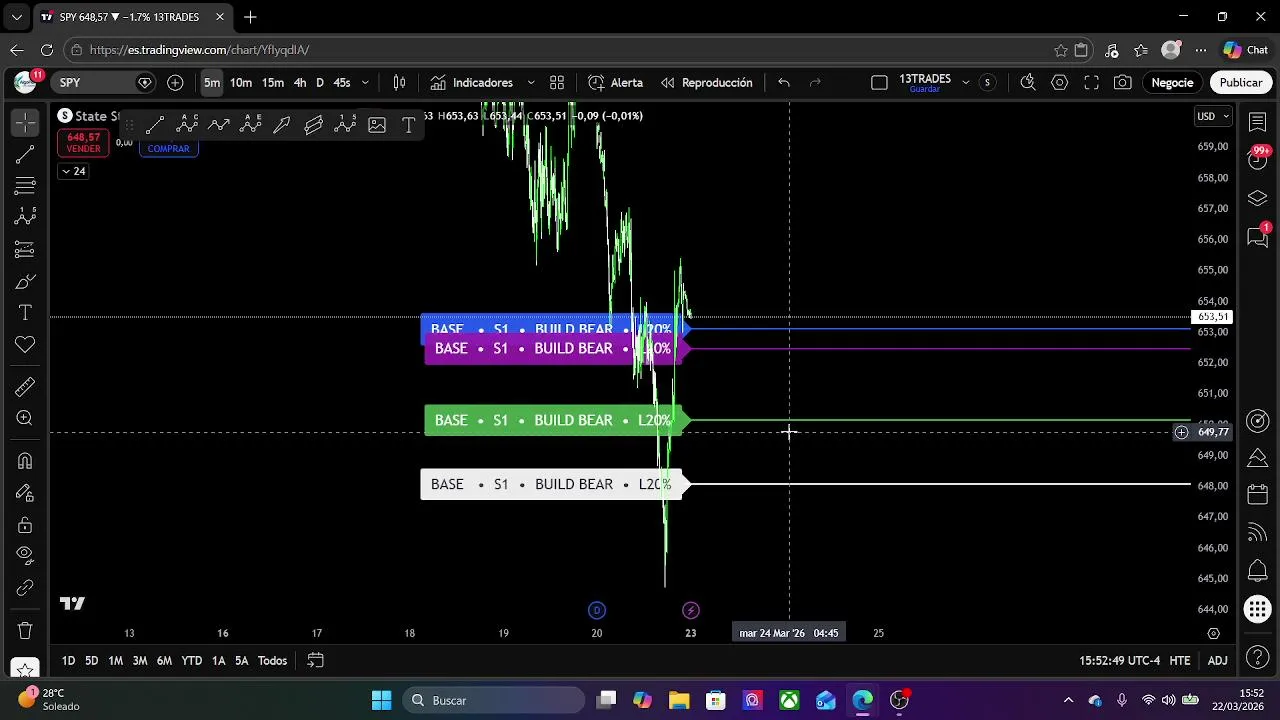Select the crosshair cursor tool

(25, 123)
